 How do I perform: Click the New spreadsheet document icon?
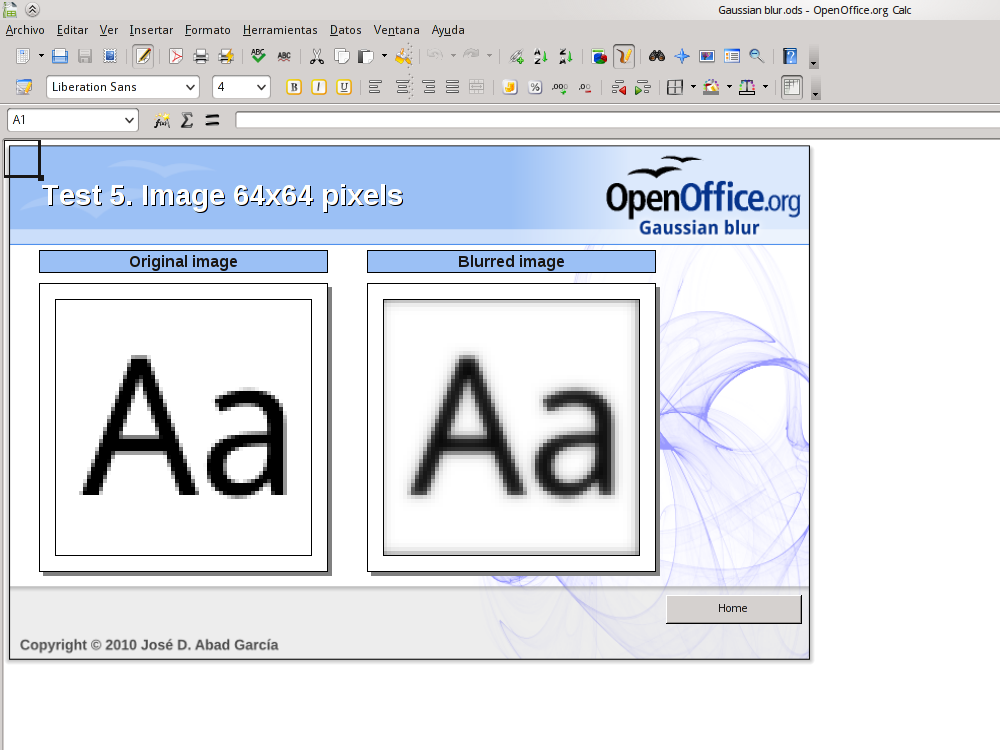click(x=23, y=56)
